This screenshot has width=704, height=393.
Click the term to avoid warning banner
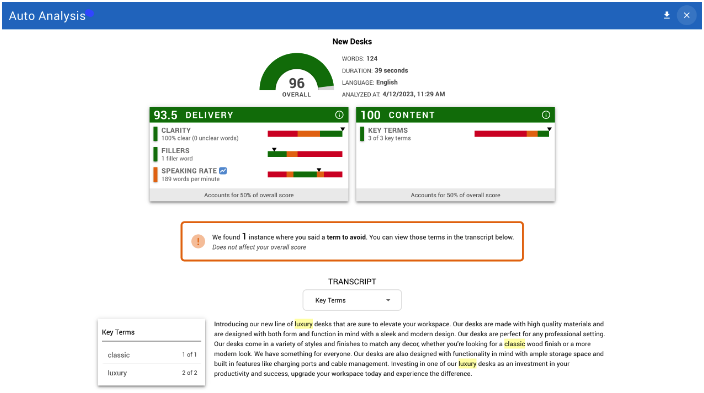point(352,241)
